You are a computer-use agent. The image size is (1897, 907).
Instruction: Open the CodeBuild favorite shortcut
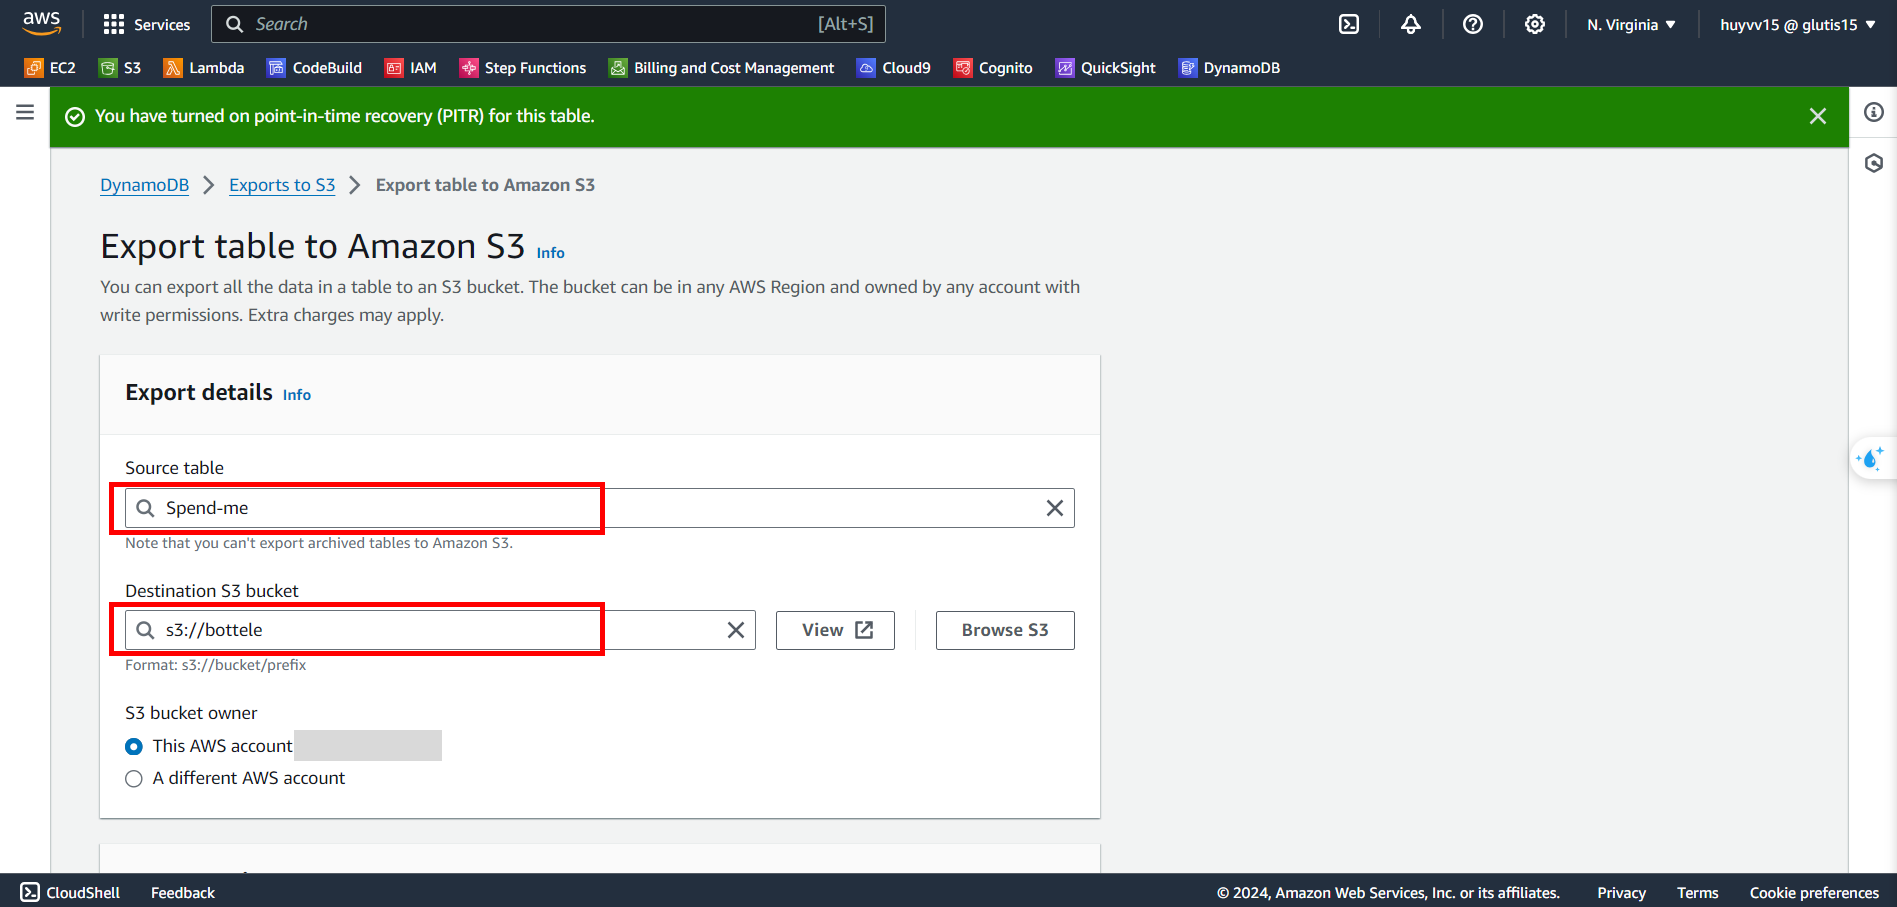[315, 68]
